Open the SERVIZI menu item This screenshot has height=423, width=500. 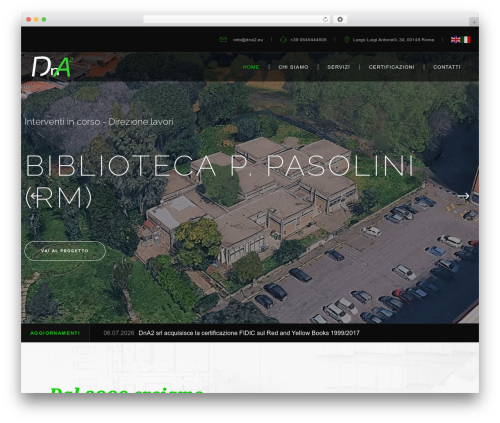[339, 67]
